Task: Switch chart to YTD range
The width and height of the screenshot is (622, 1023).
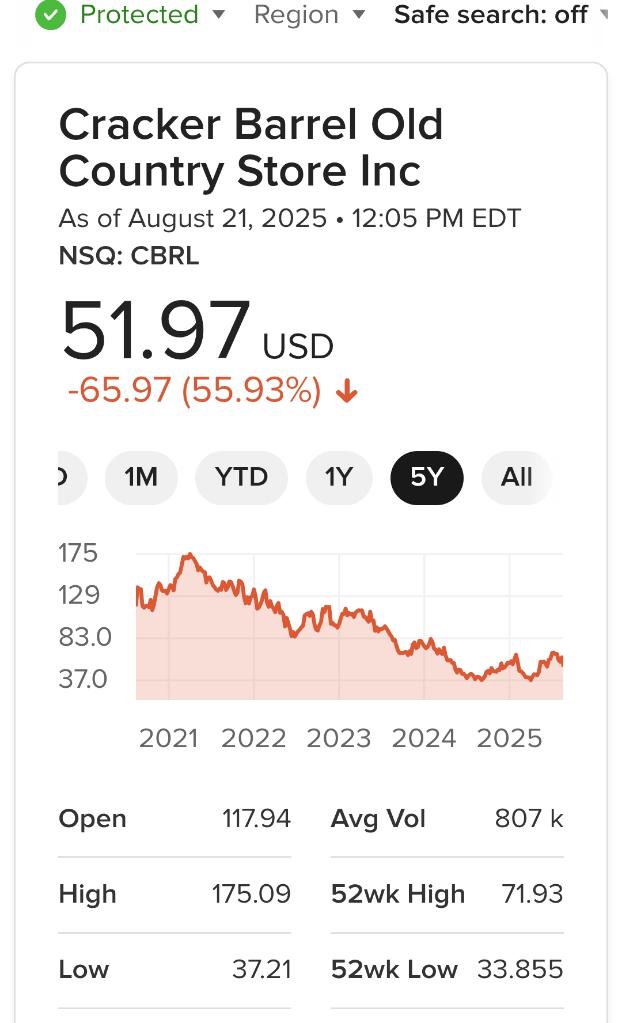Action: 242,478
